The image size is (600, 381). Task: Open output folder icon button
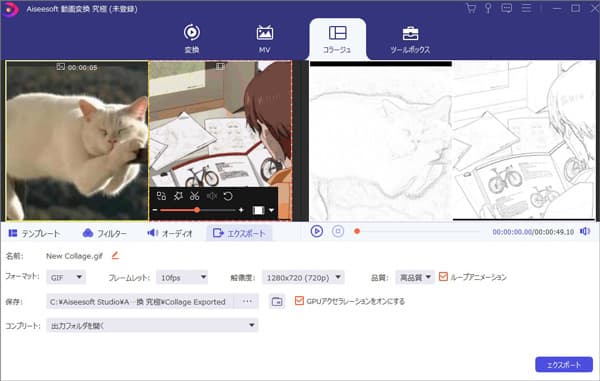tap(277, 301)
